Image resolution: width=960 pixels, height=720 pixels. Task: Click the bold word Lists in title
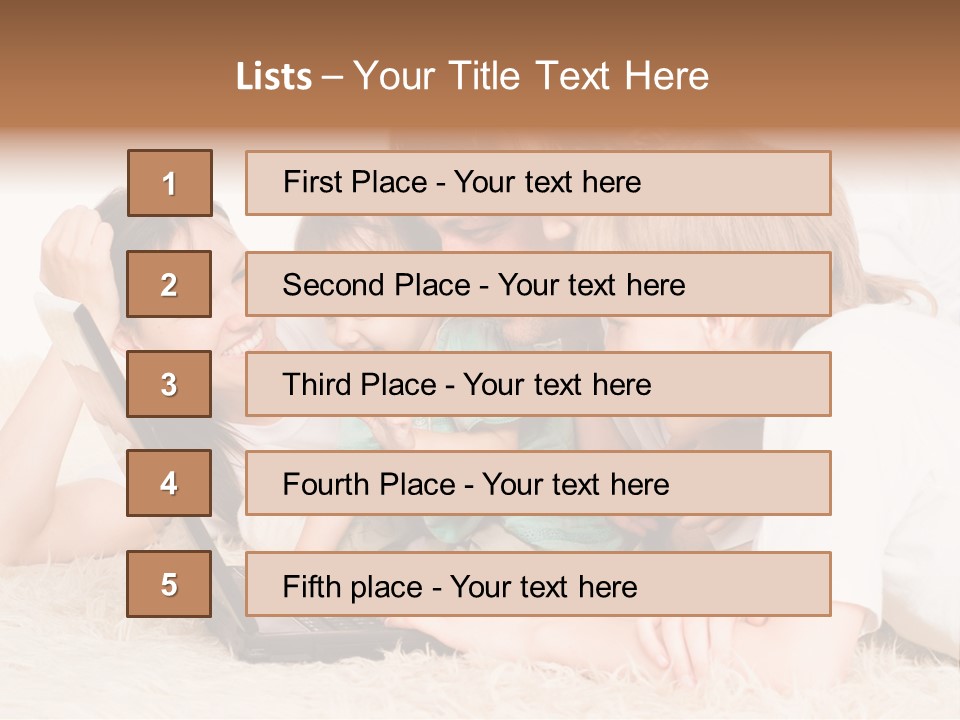coord(273,77)
